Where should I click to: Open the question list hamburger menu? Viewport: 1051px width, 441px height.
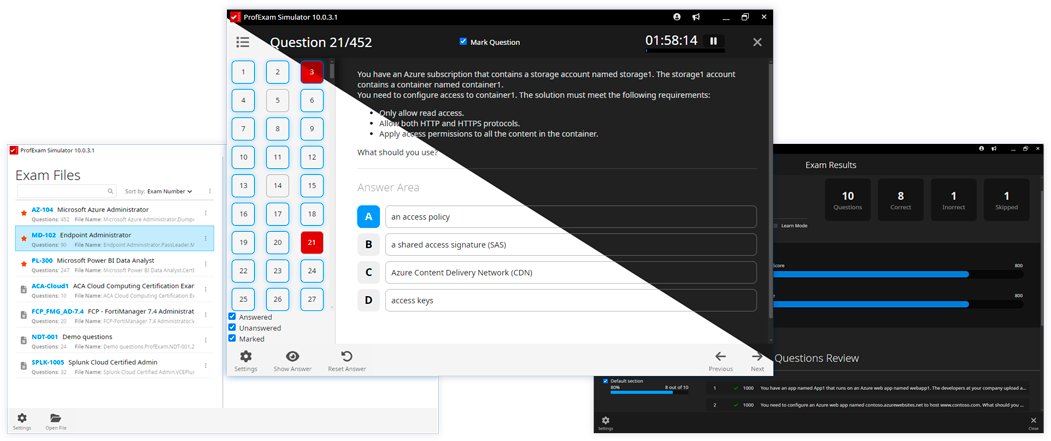pos(243,42)
